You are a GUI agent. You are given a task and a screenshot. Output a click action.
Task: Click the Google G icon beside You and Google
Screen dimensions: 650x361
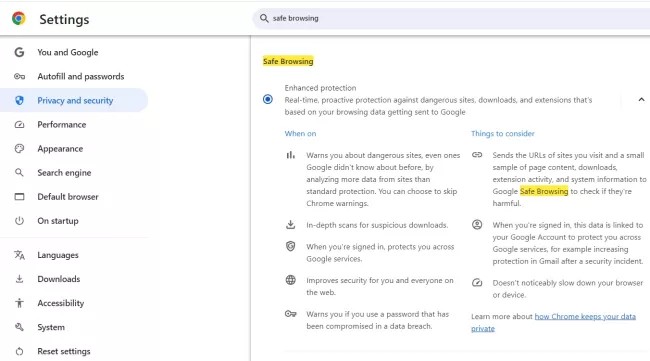tap(19, 52)
